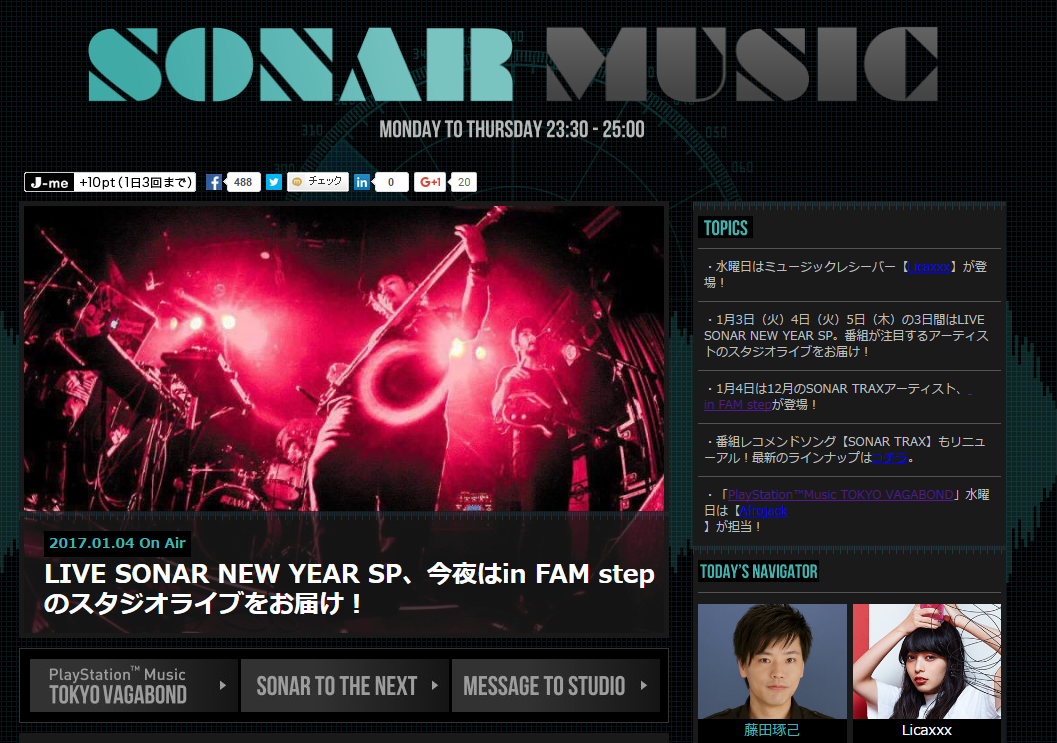
Task: Open the SONAR TO THE NEXT menu
Action: [344, 686]
